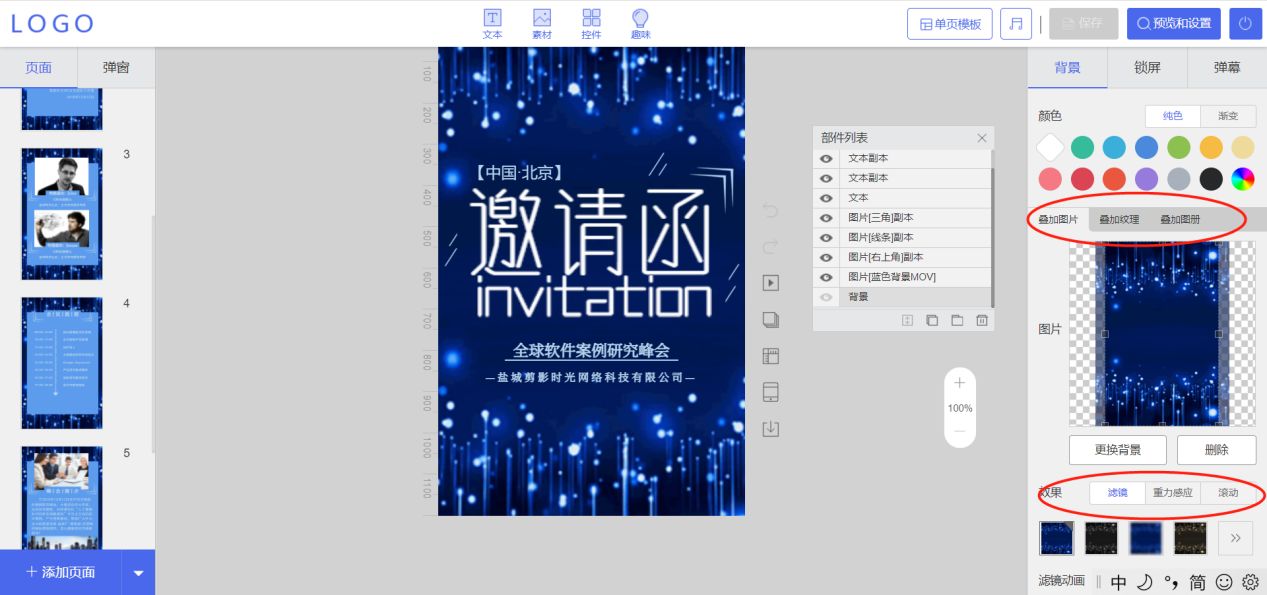Click the grid layout icon beside canvas
This screenshot has height=595, width=1267.
tap(770, 356)
